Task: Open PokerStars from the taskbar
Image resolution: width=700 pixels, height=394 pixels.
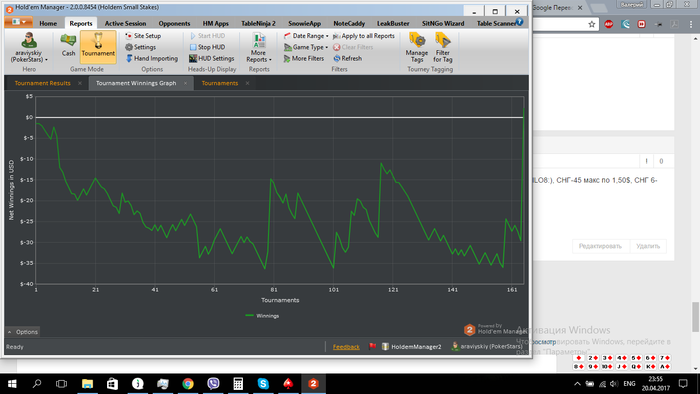Action: tap(288, 383)
